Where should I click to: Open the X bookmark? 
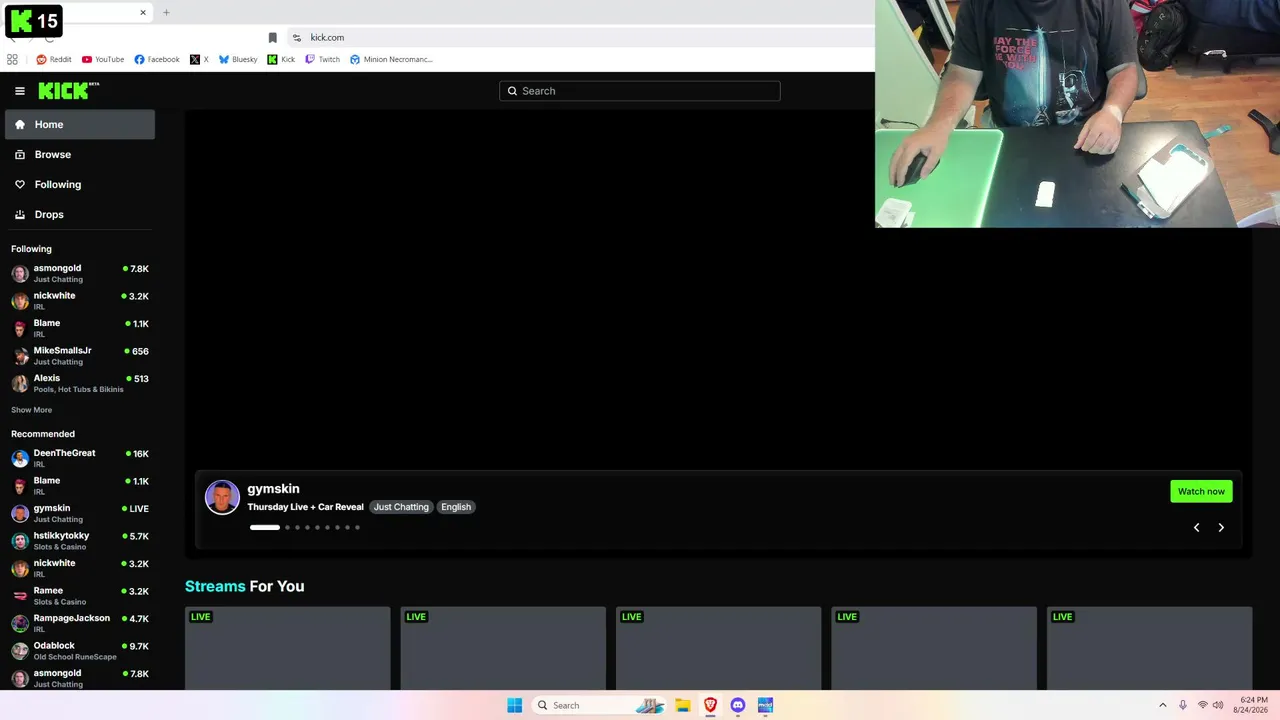(x=199, y=59)
